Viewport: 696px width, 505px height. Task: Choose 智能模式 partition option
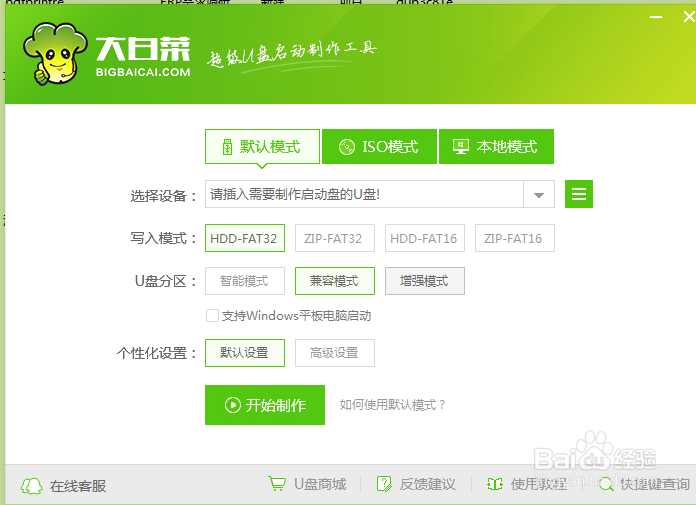(x=245, y=281)
